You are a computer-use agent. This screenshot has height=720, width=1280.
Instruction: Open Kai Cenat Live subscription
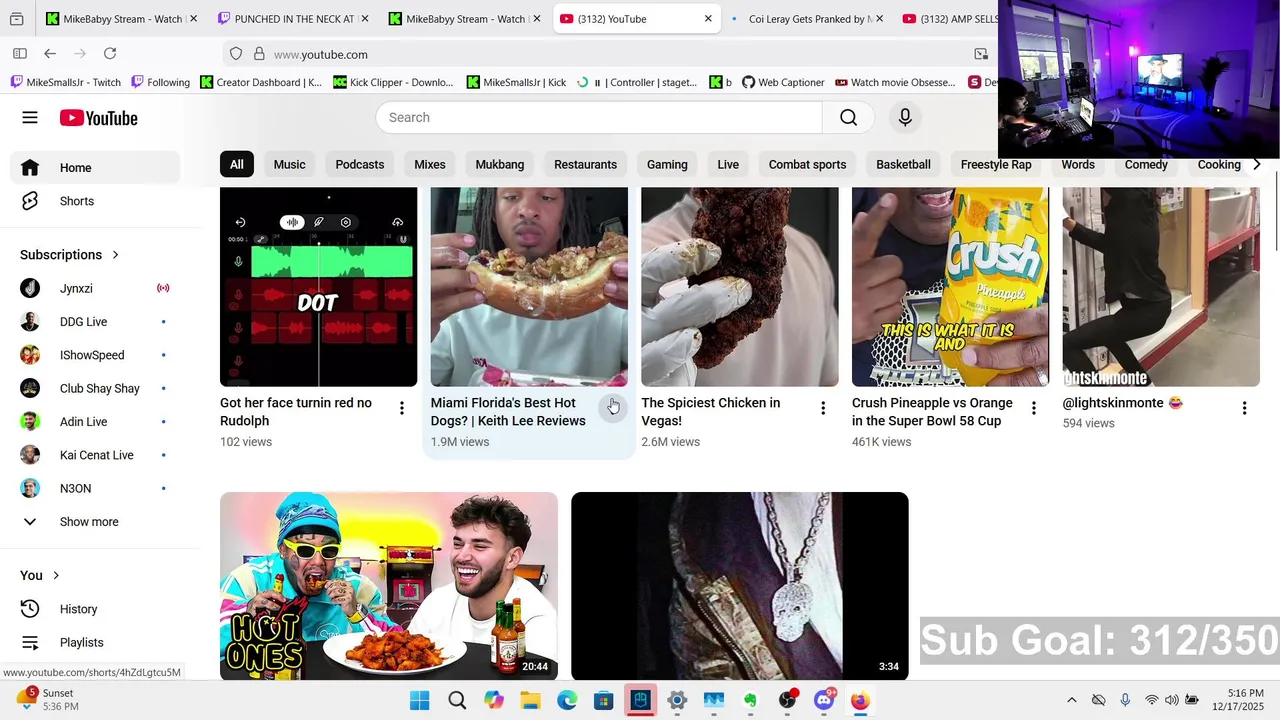click(95, 455)
